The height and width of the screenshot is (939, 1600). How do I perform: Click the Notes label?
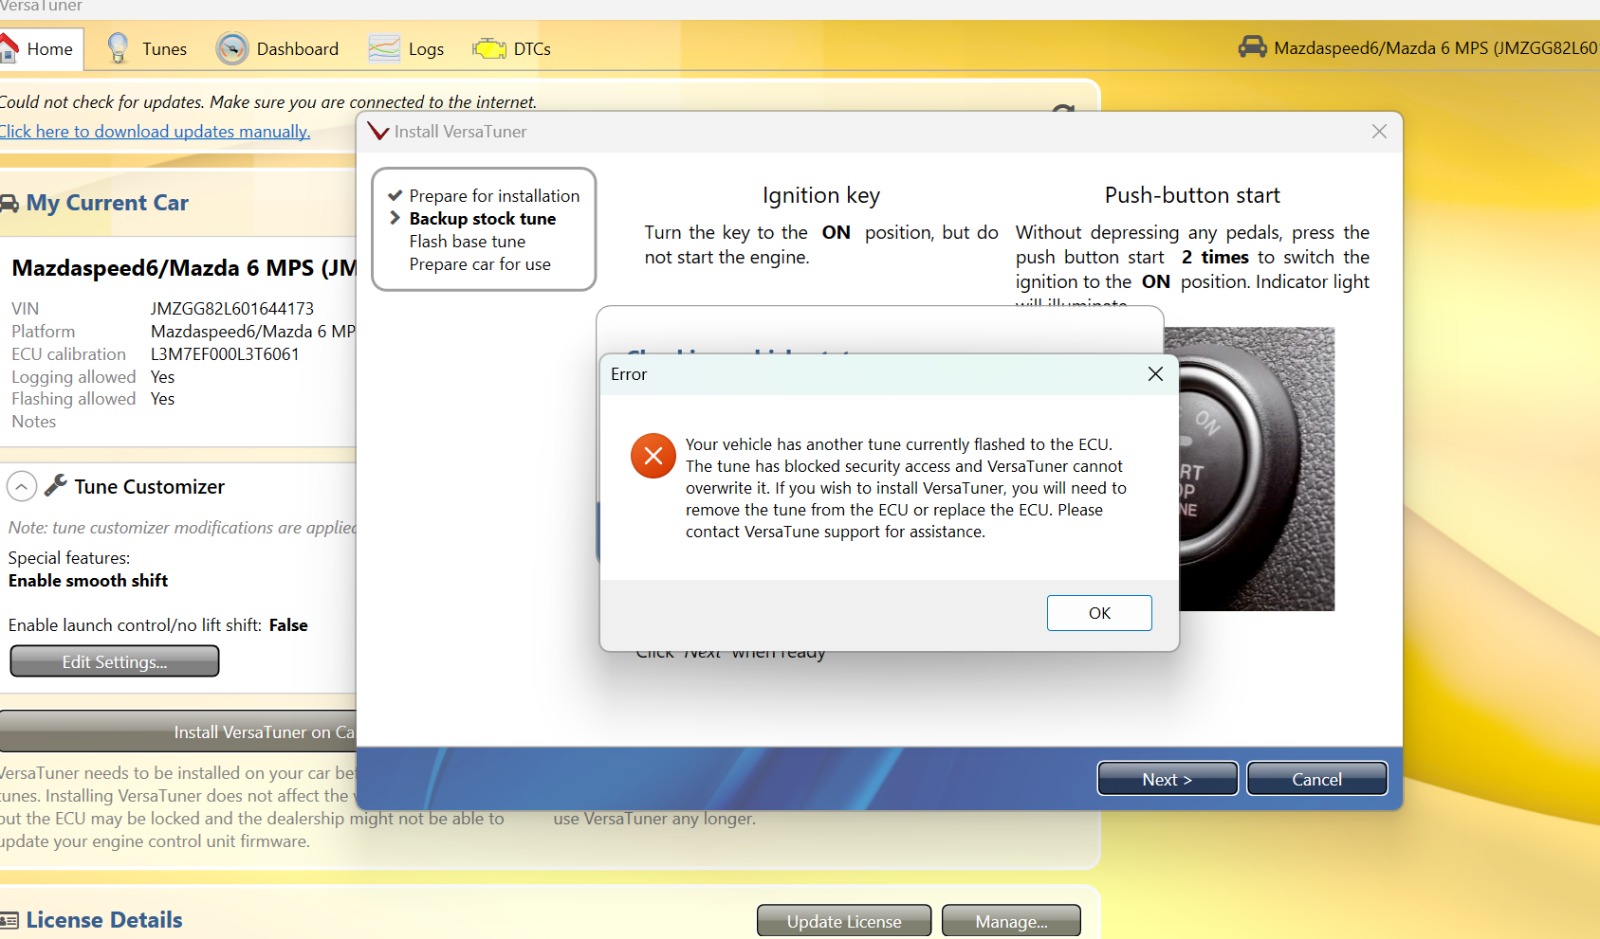coord(34,422)
